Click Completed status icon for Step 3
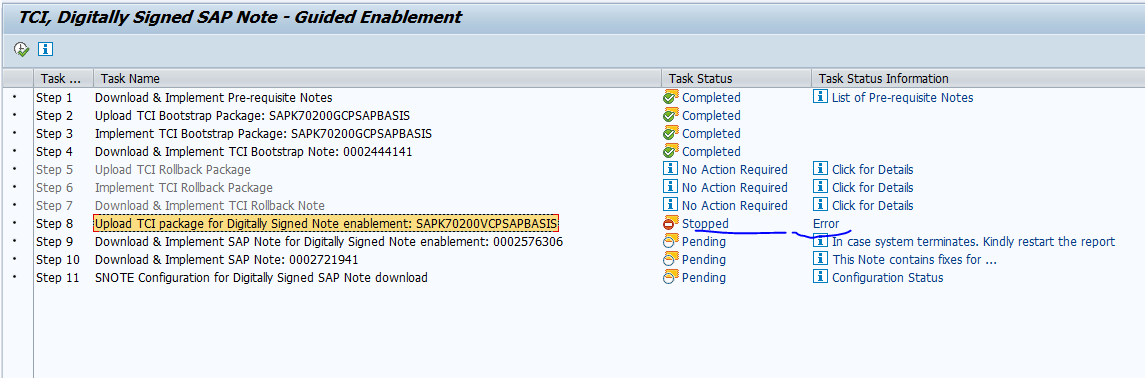The width and height of the screenshot is (1145, 378). tap(670, 134)
